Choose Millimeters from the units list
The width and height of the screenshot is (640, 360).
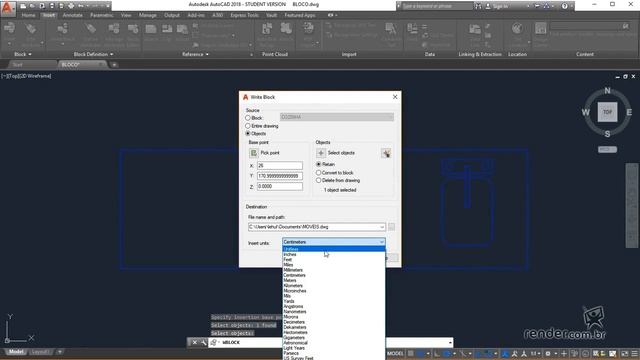click(333, 270)
